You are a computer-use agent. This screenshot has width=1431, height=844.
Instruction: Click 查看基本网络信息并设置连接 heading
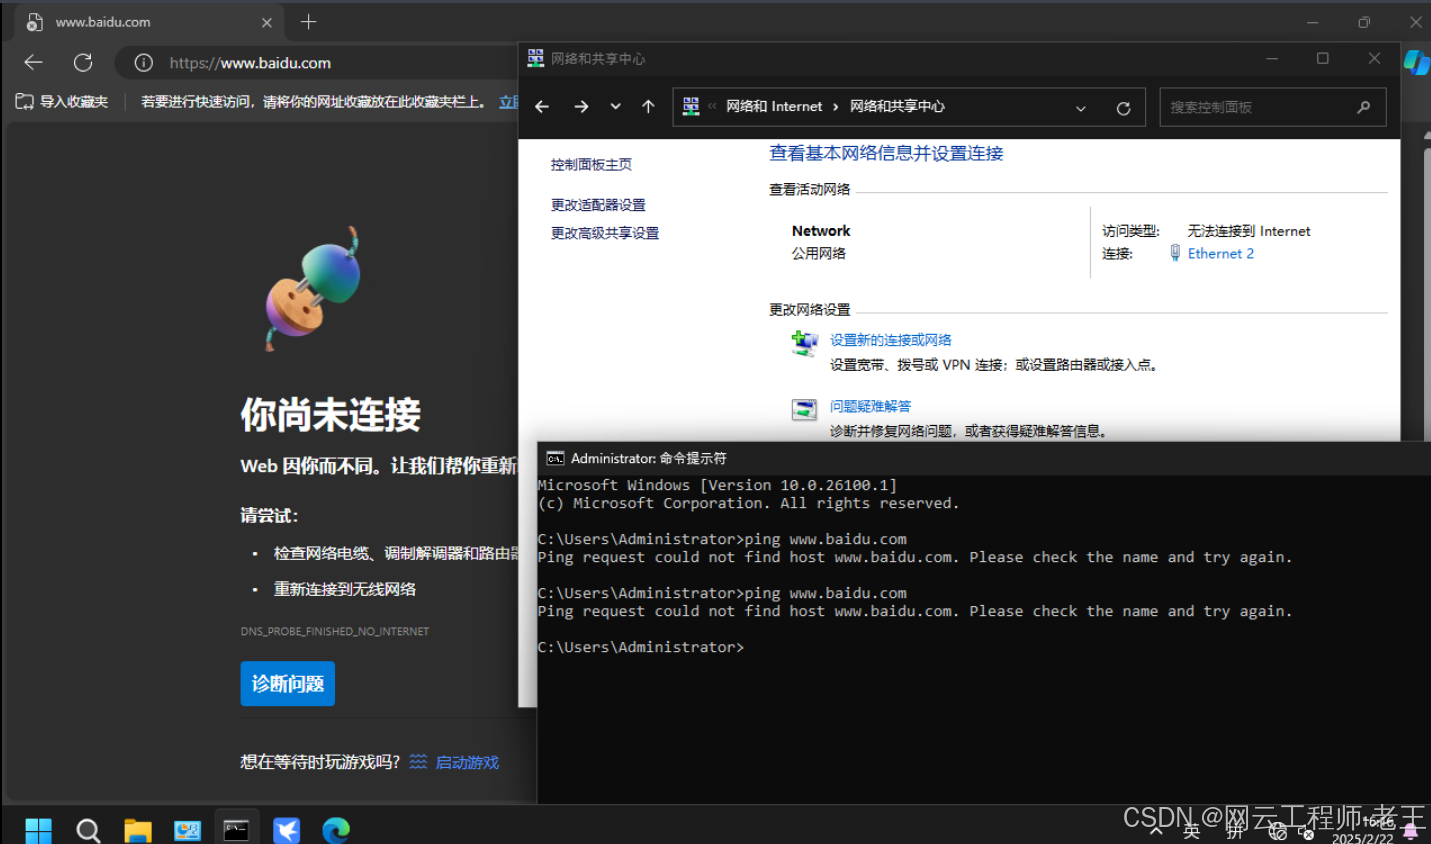point(886,153)
